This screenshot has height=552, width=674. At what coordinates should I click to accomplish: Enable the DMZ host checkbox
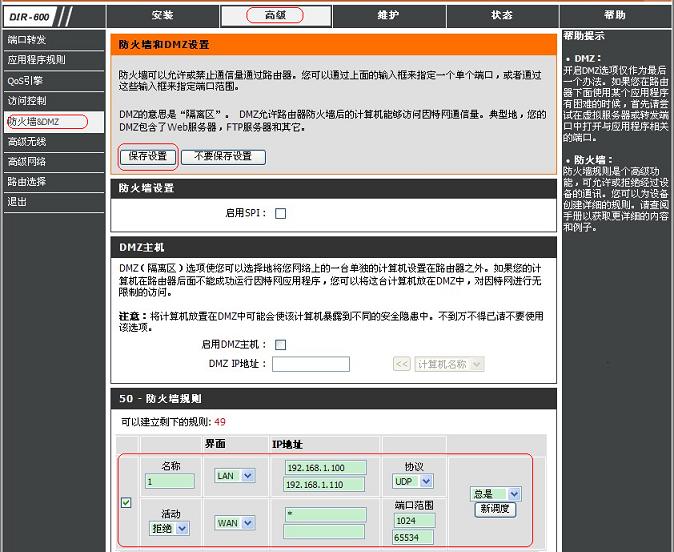(281, 345)
